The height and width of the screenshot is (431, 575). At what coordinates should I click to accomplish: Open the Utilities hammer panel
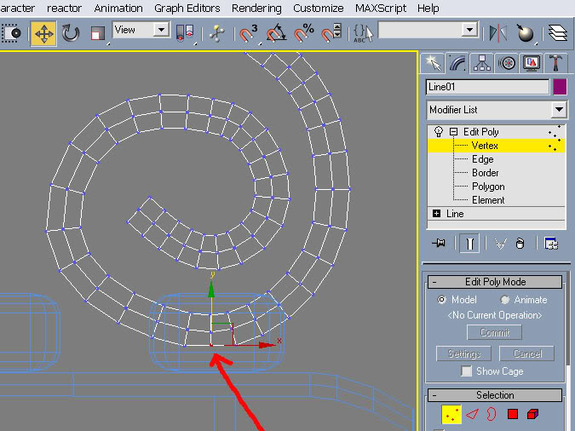tap(556, 63)
